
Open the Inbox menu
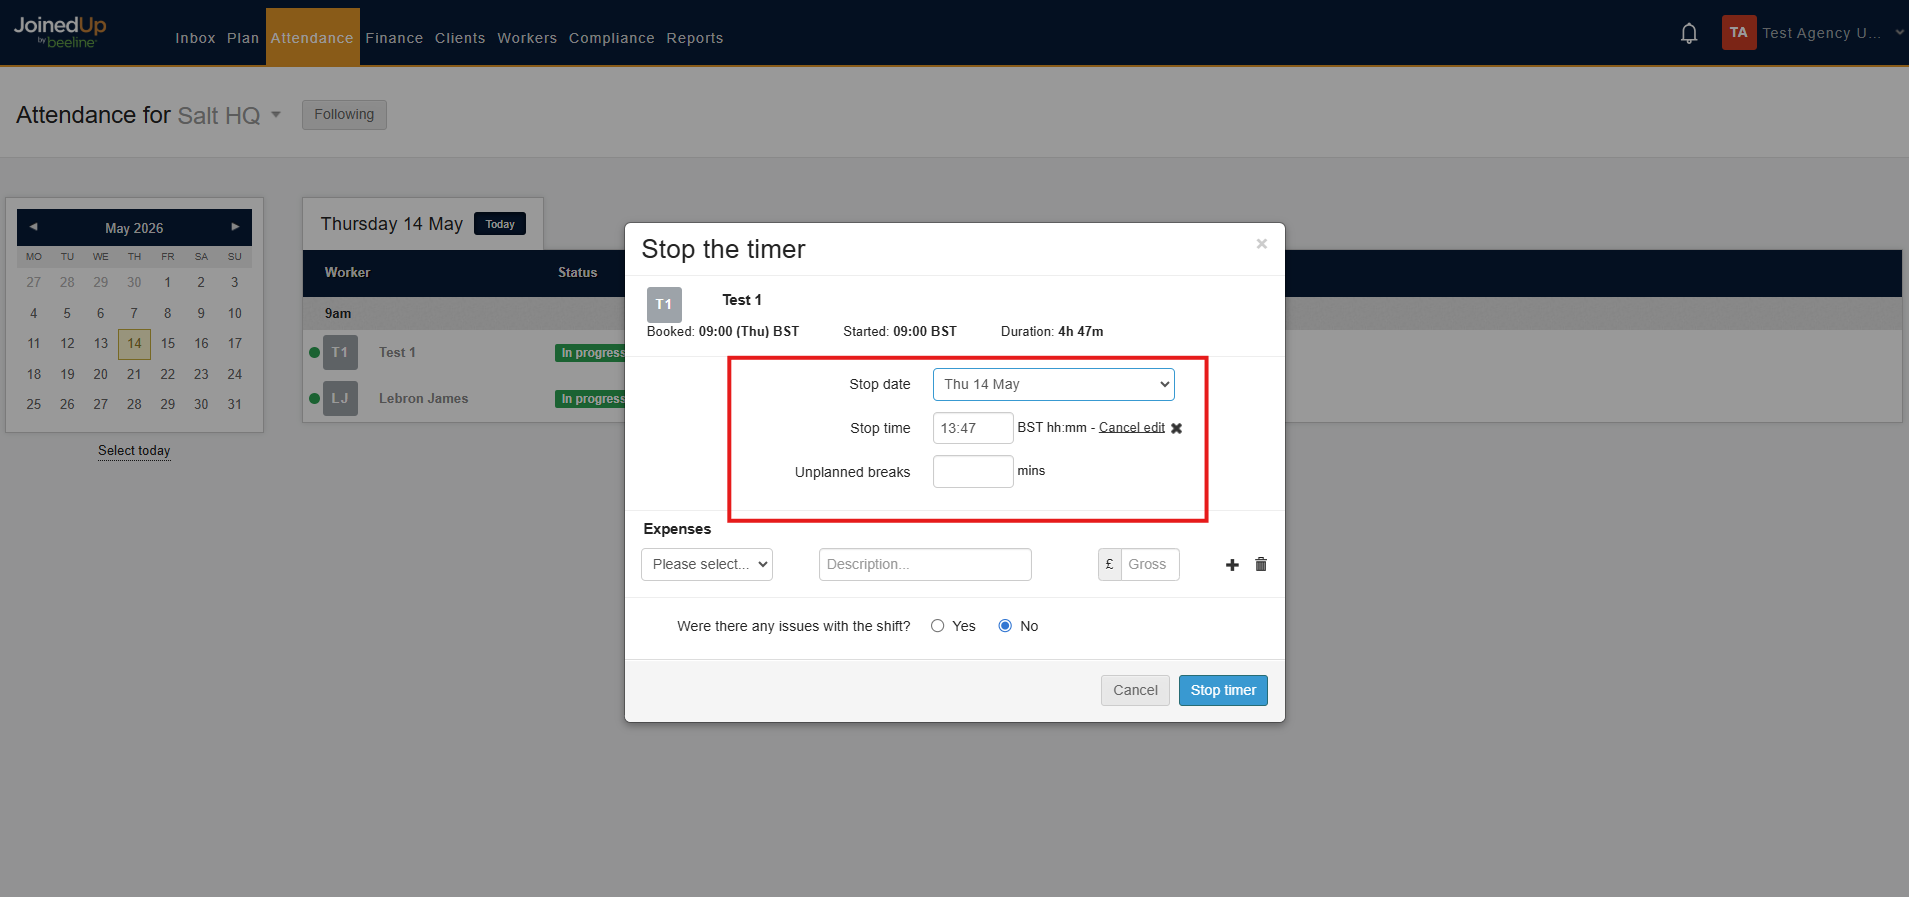(195, 38)
